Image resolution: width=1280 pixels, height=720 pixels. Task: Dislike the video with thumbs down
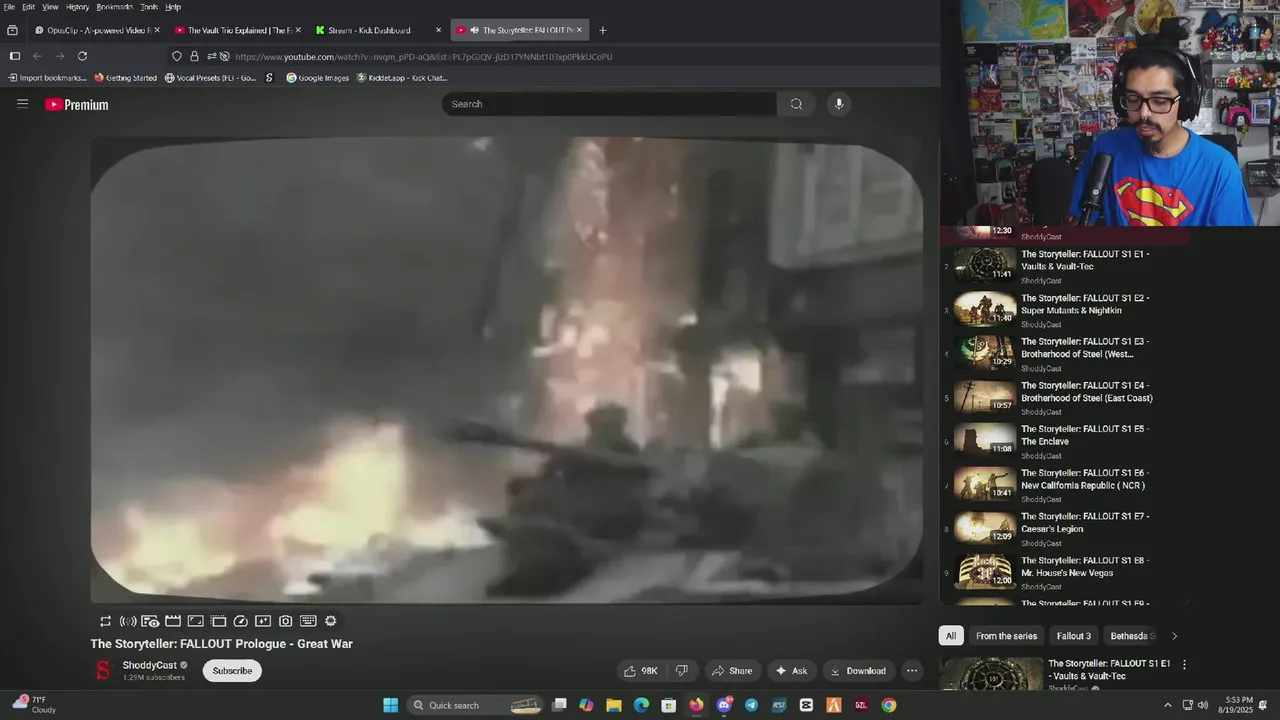[x=682, y=671]
